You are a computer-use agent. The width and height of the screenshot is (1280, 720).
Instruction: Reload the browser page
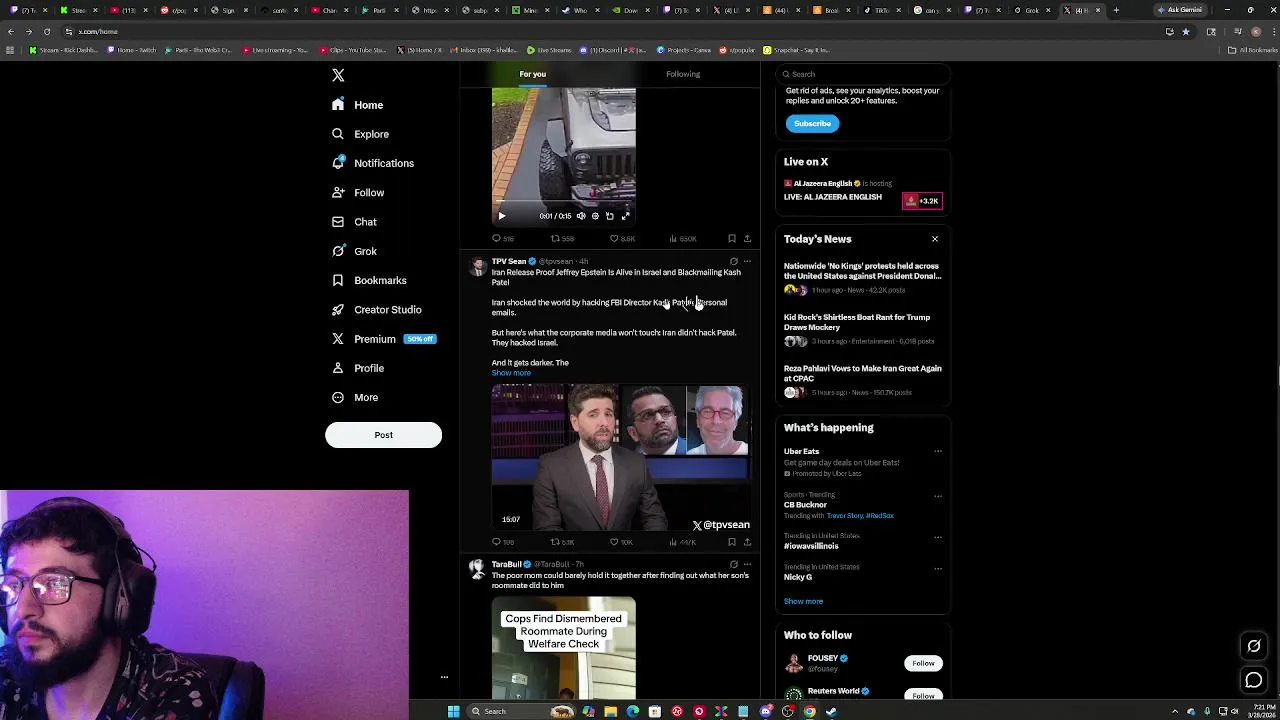click(x=46, y=31)
